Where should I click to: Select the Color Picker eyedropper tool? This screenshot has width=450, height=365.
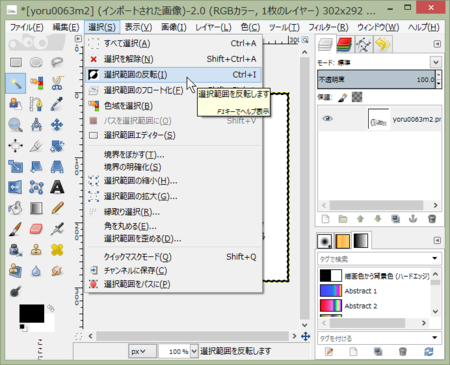point(57,104)
